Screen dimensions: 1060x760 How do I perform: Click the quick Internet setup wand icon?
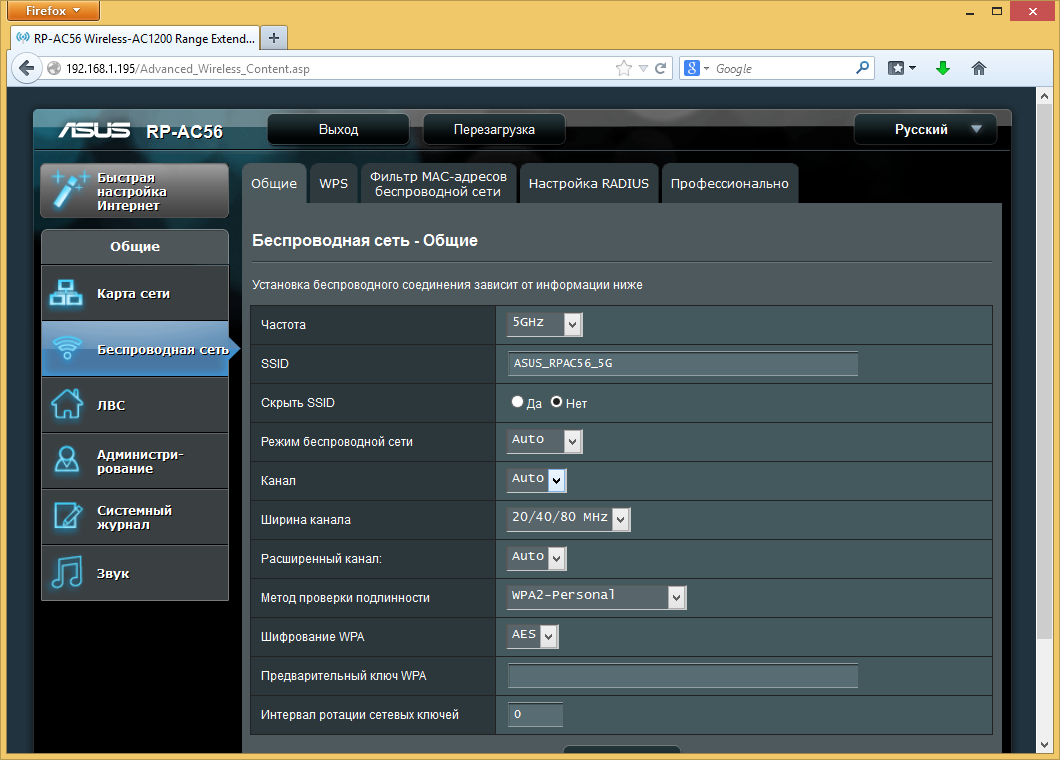[x=68, y=190]
